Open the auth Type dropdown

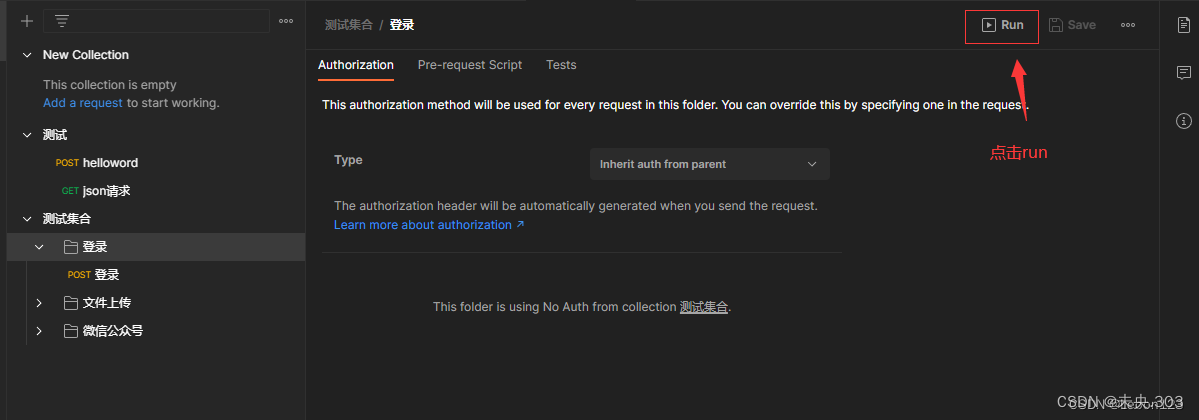[709, 164]
